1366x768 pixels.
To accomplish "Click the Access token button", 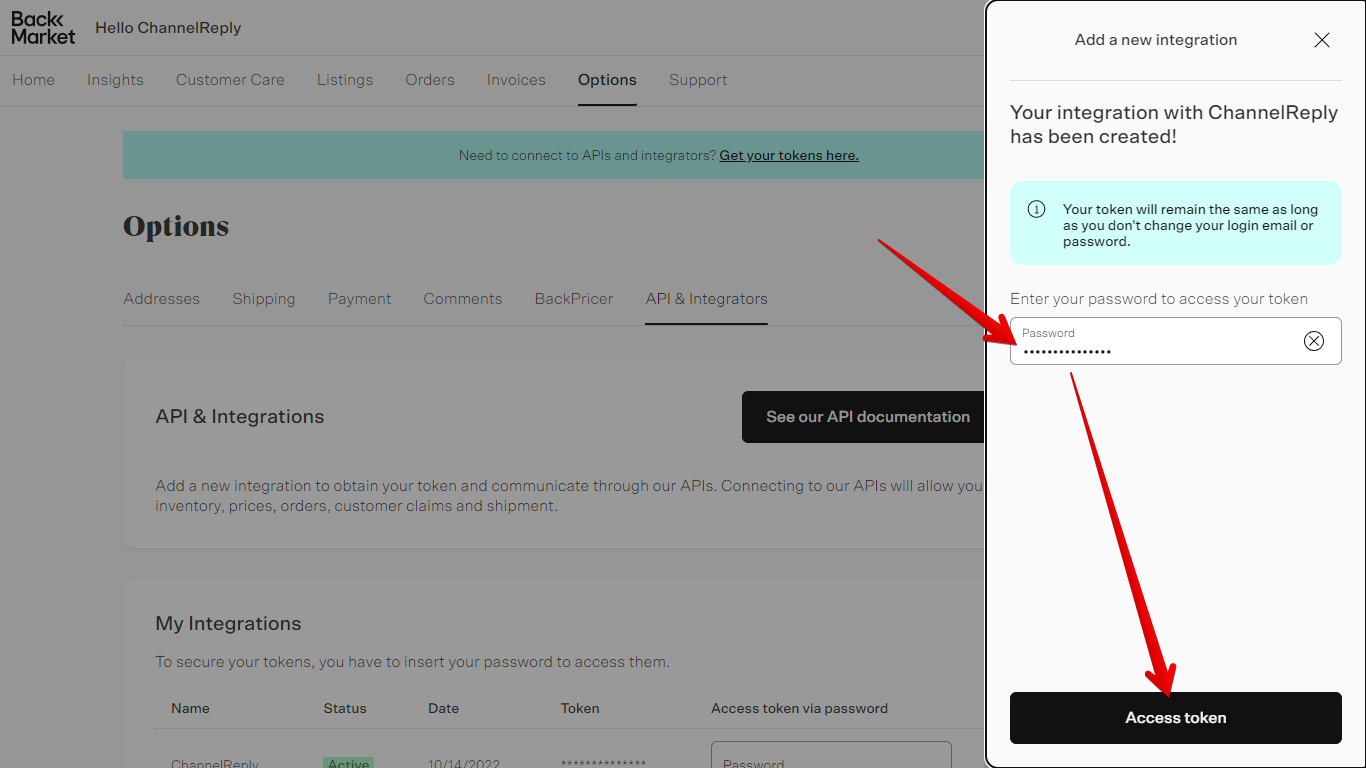I will 1176,718.
